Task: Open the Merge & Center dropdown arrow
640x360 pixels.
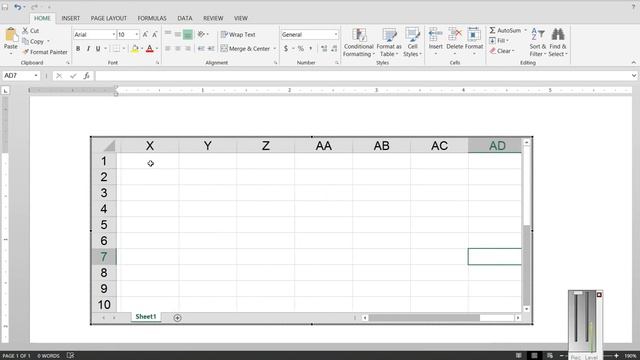Action: pyautogui.click(x=275, y=49)
